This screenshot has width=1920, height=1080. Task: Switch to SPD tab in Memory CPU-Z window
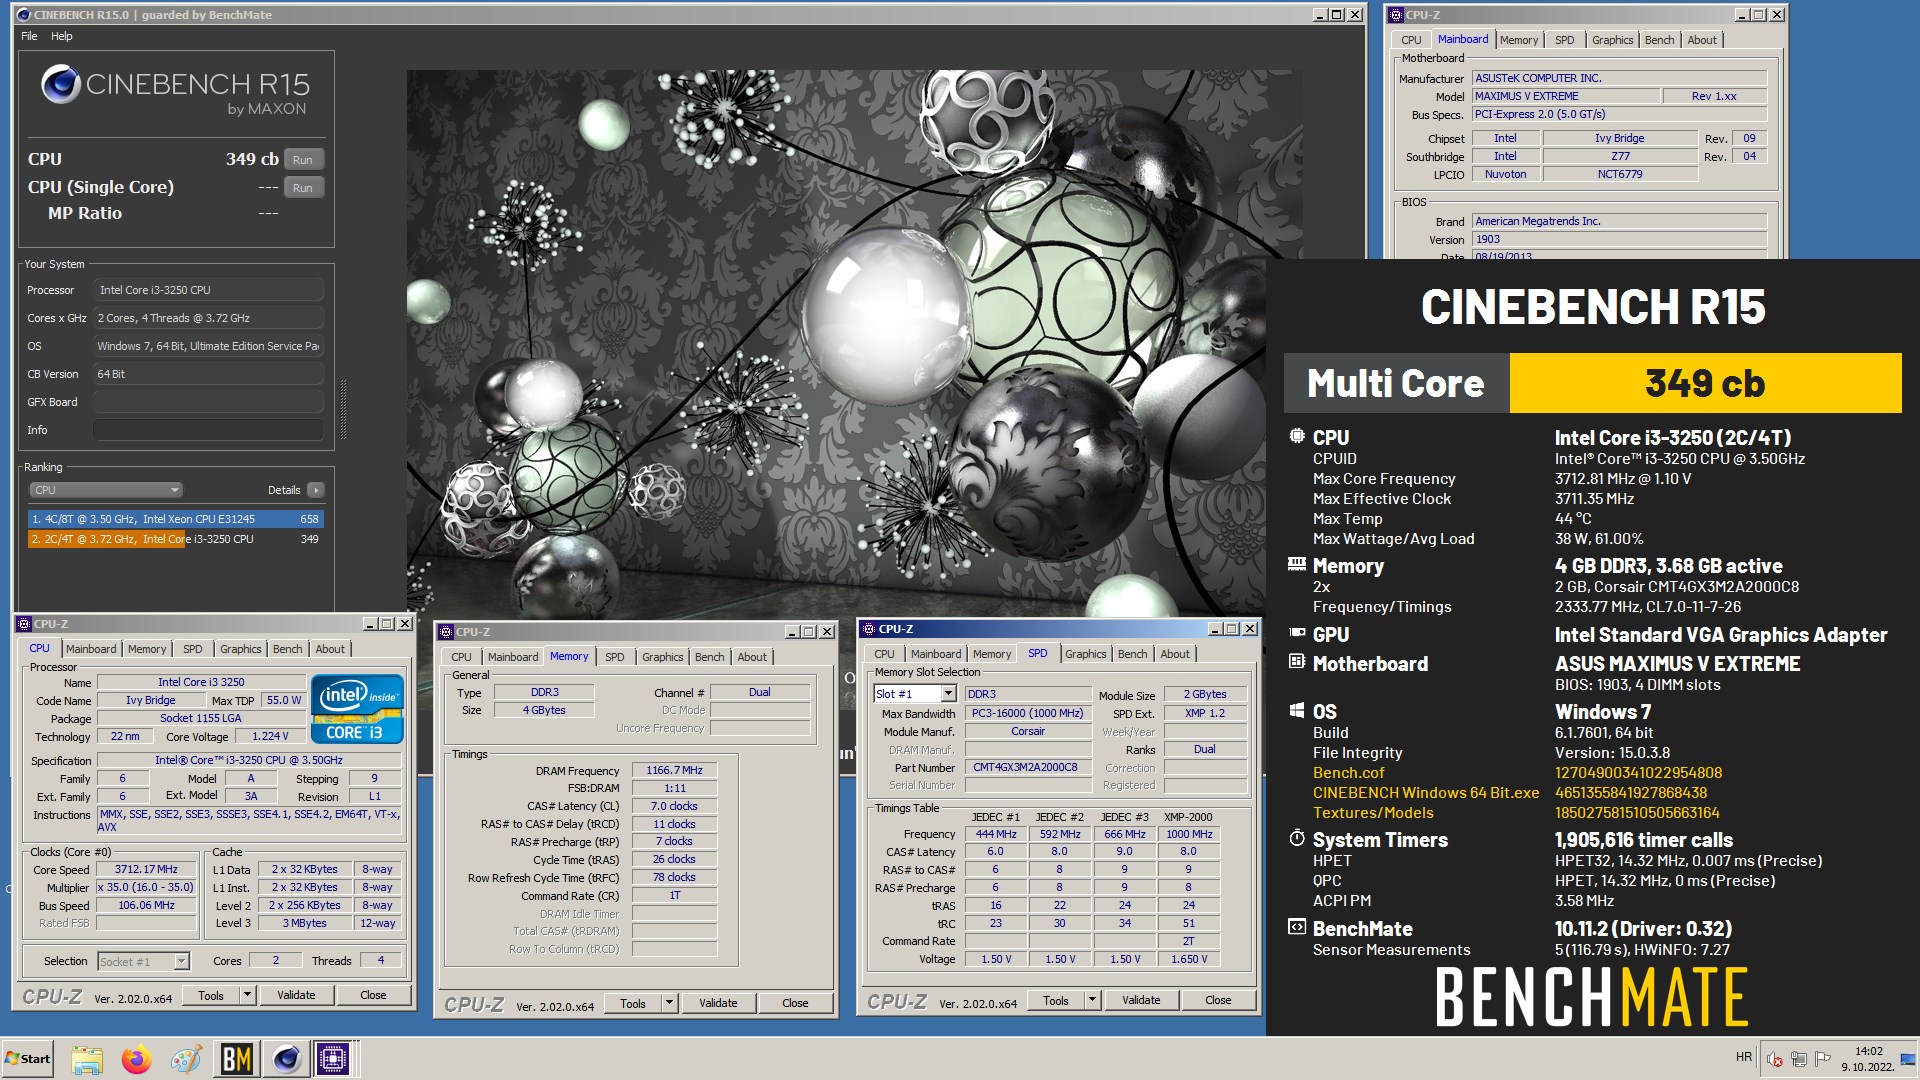tap(614, 657)
